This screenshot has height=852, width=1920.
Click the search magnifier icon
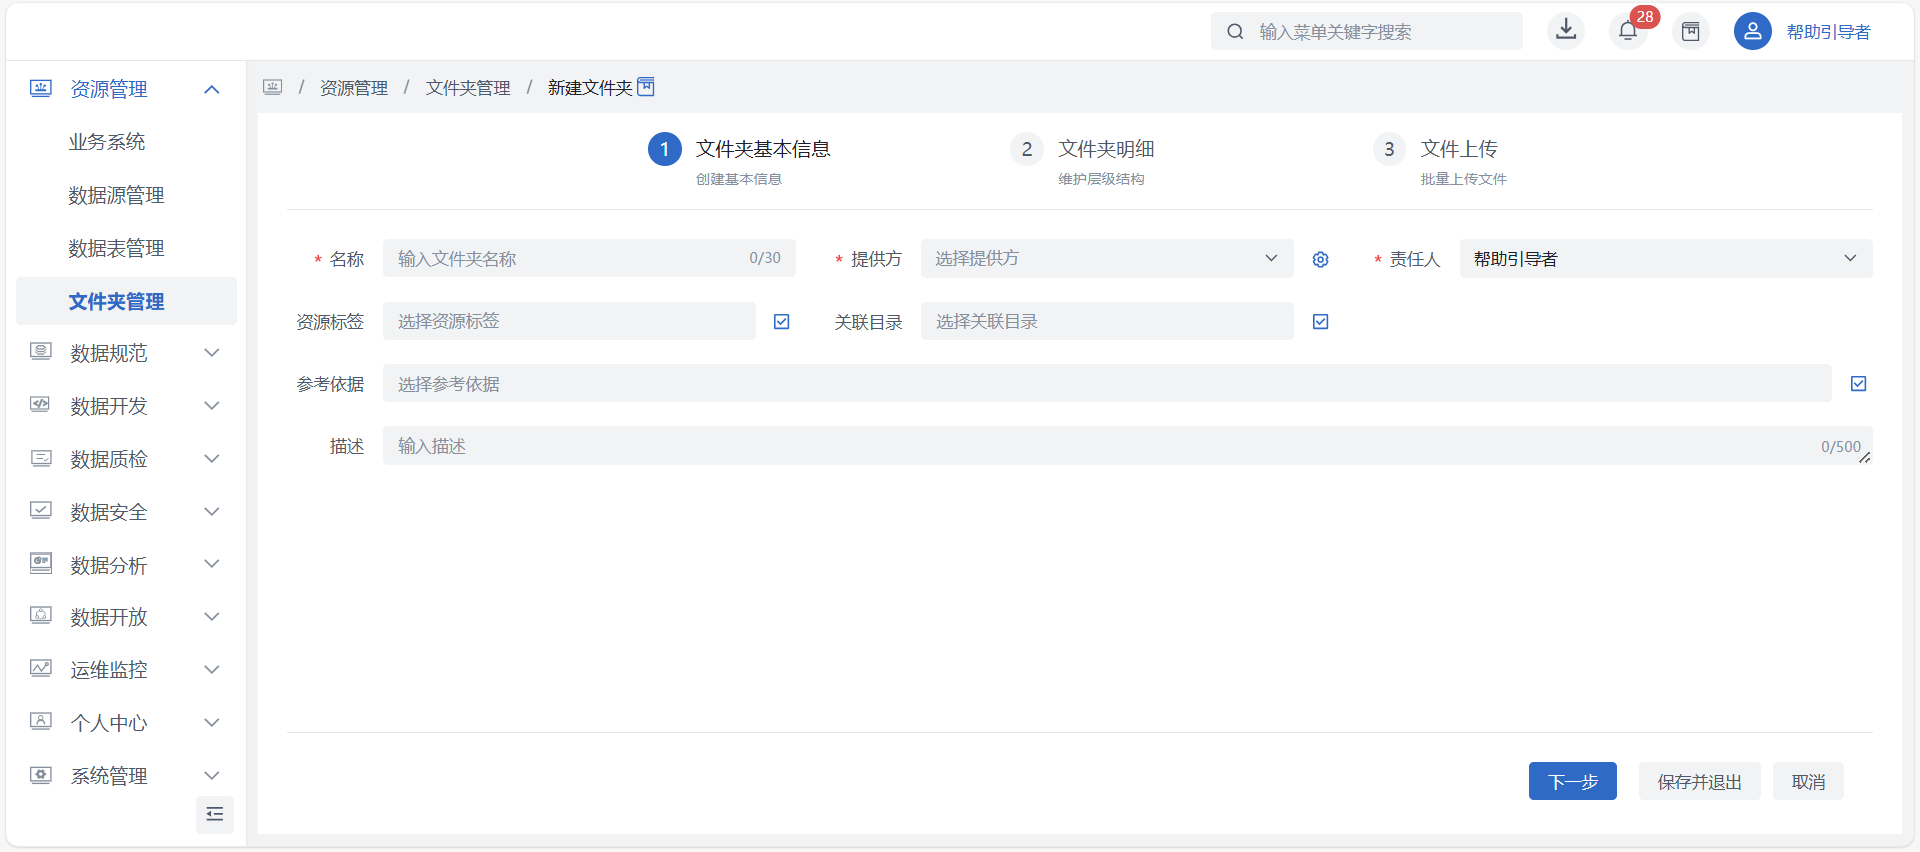1236,31
